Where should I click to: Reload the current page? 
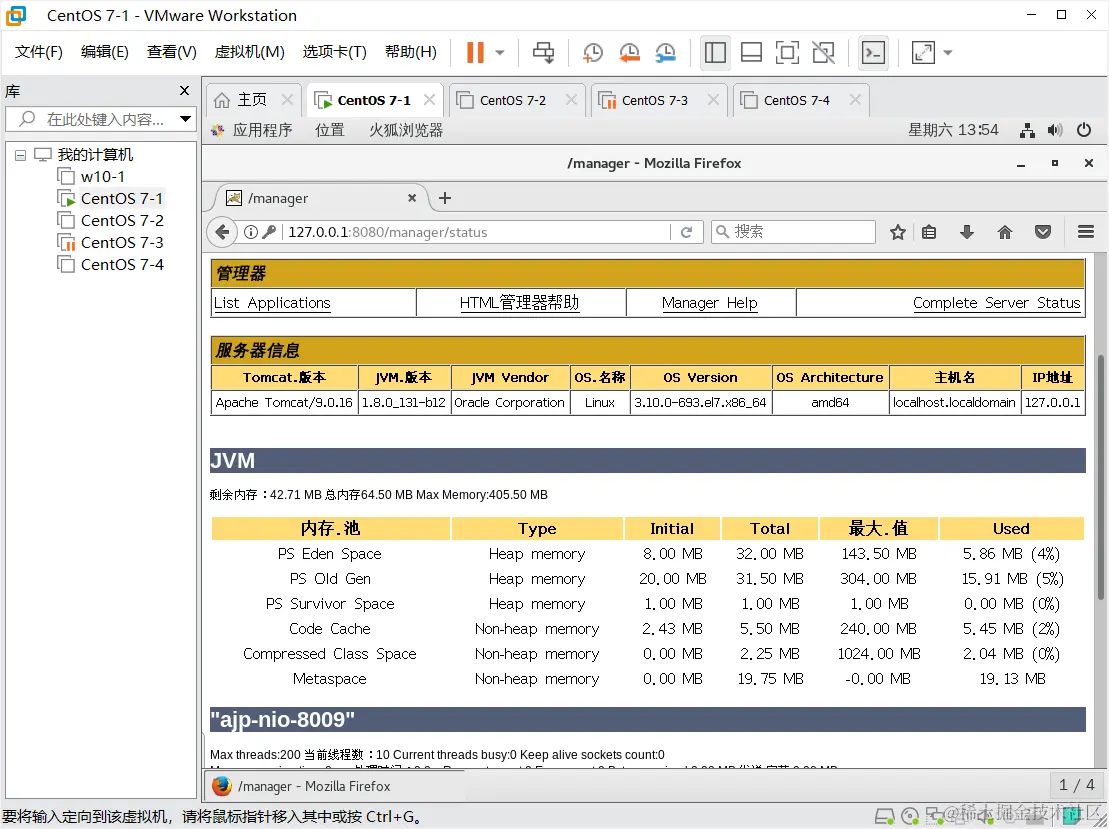point(686,232)
